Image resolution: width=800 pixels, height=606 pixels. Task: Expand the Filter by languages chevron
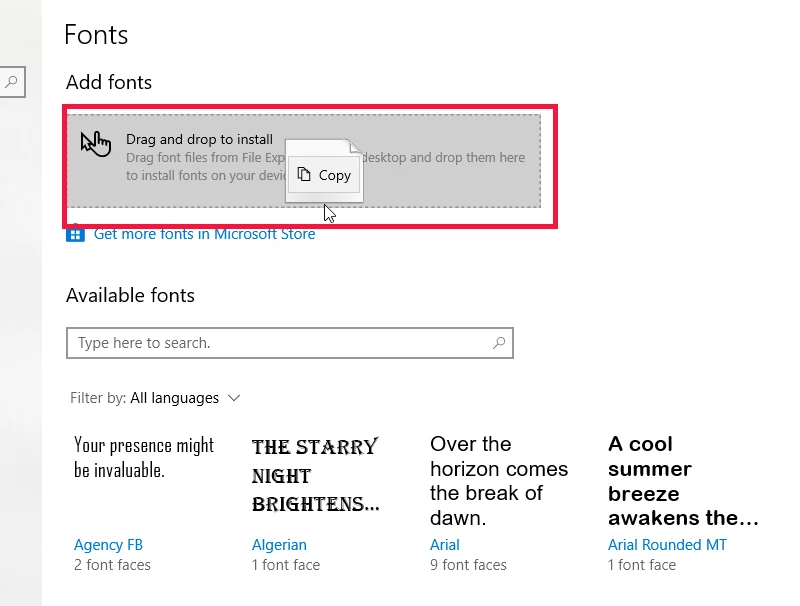[234, 398]
